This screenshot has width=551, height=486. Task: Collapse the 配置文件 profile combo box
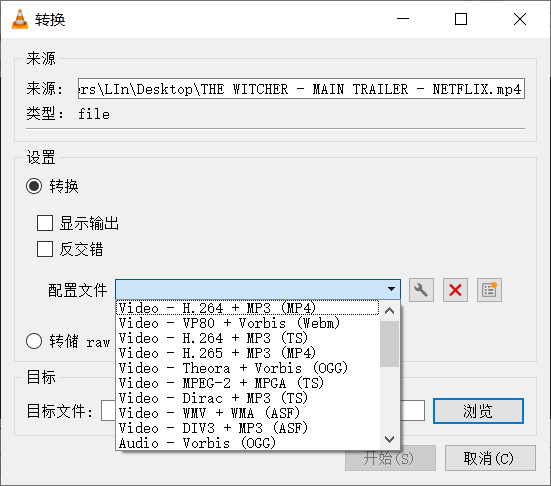pos(258,289)
